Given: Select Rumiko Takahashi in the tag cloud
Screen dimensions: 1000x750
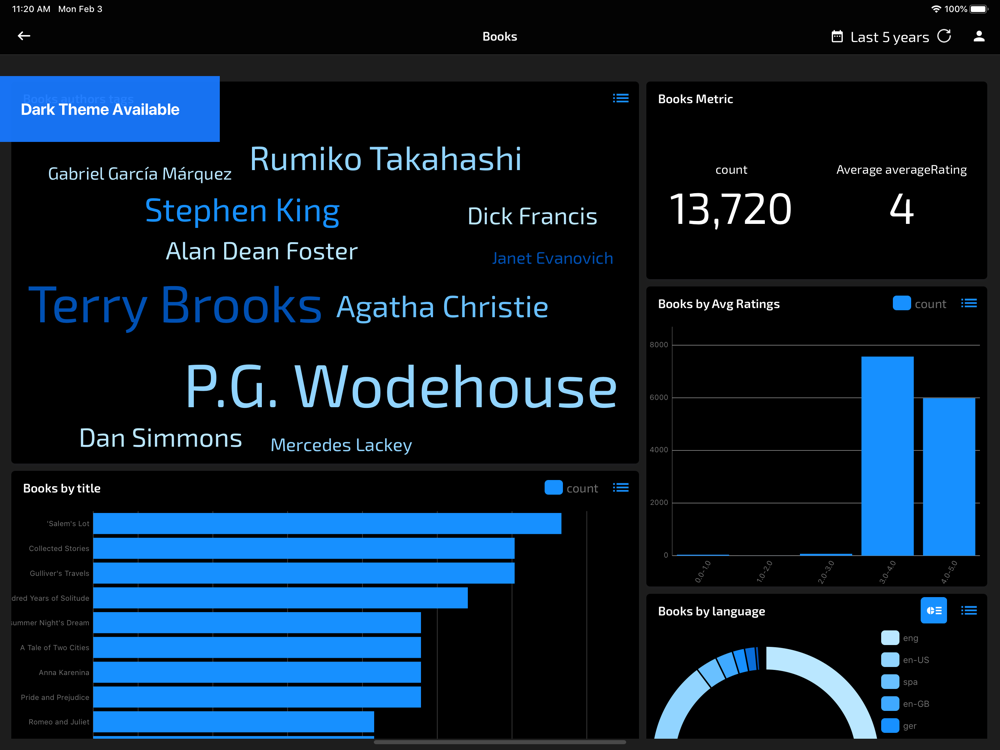Looking at the screenshot, I should pos(386,159).
